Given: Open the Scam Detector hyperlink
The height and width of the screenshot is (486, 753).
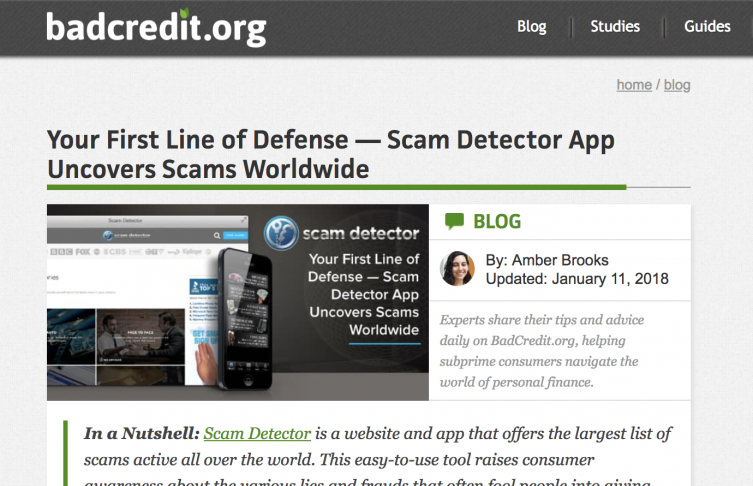Looking at the screenshot, I should pyautogui.click(x=257, y=434).
